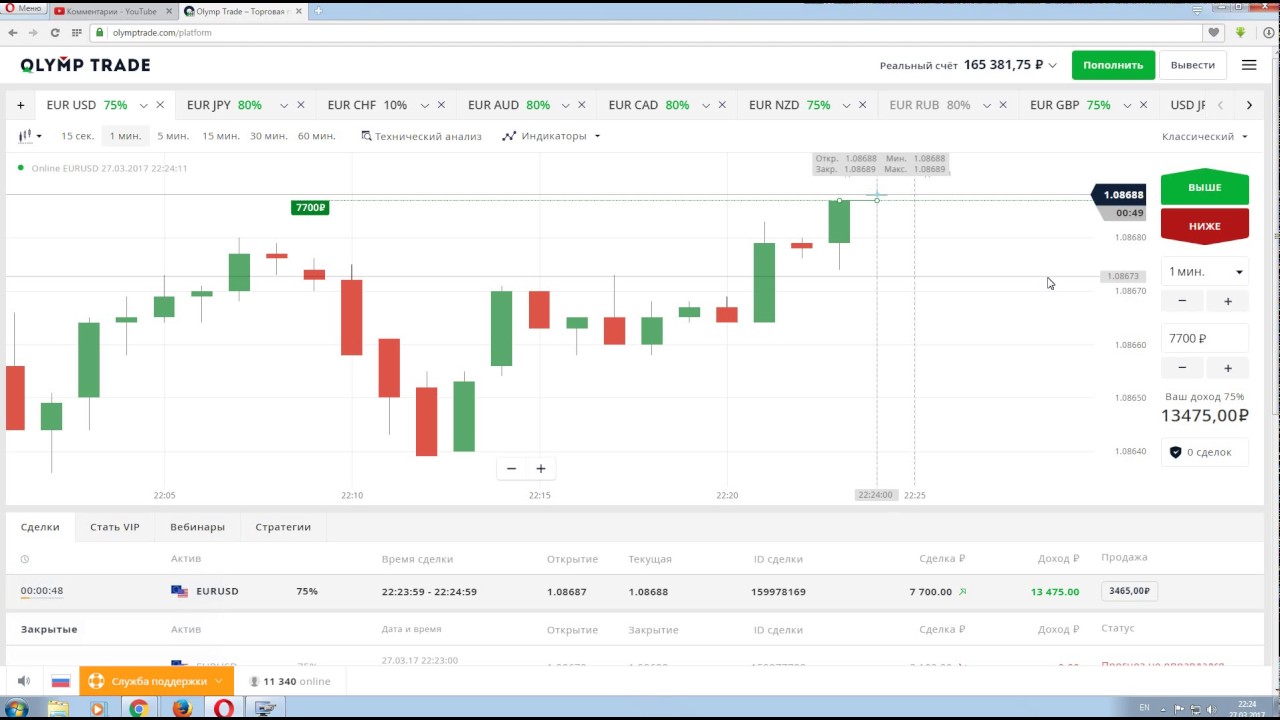Sell open trade for 3465,00₽

[1129, 591]
